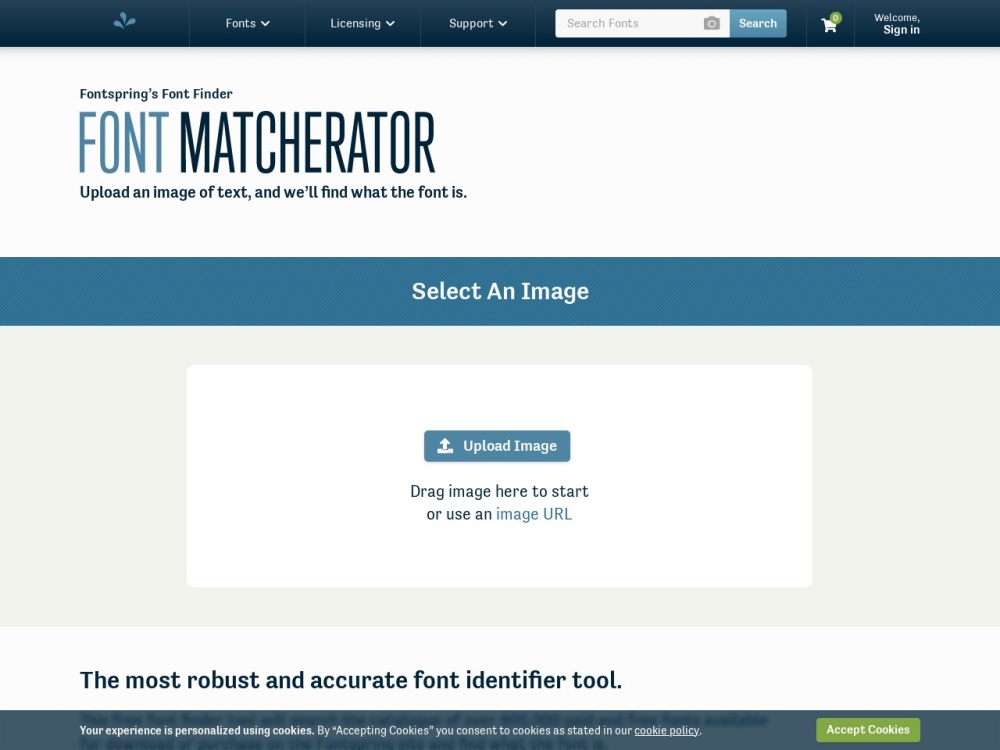Screen dimensions: 1000x750
Task: Click the Fontspring logo icon
Action: tap(124, 22)
